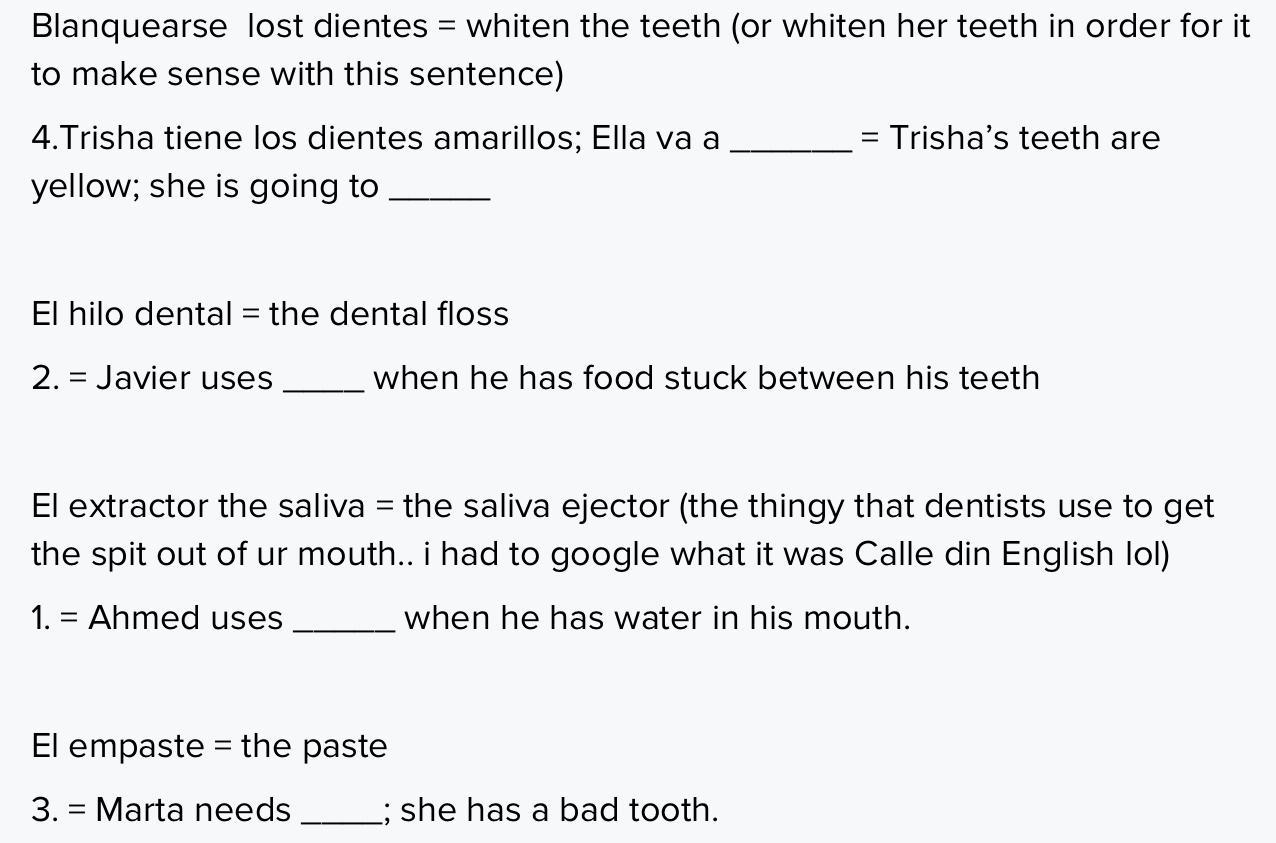Click 'the paste' translation text
Screen dimensions: 1276x843
[x=314, y=746]
